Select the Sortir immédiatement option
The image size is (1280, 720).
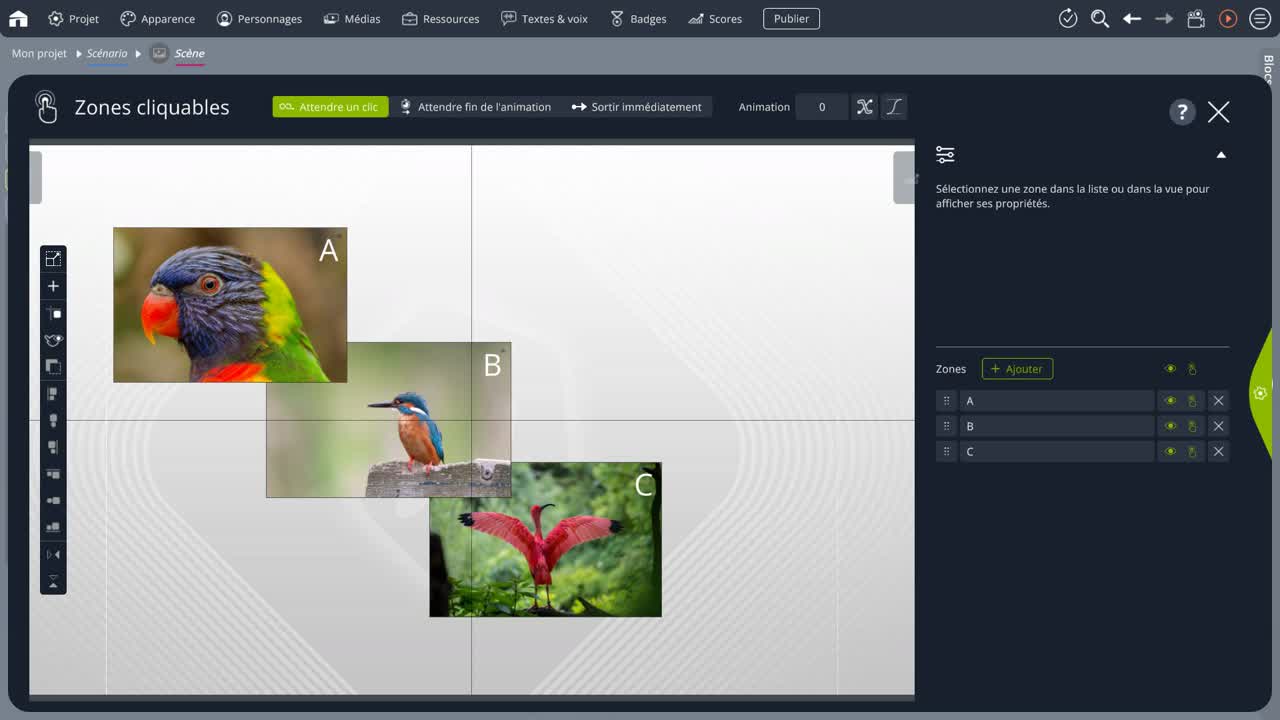tap(637, 107)
